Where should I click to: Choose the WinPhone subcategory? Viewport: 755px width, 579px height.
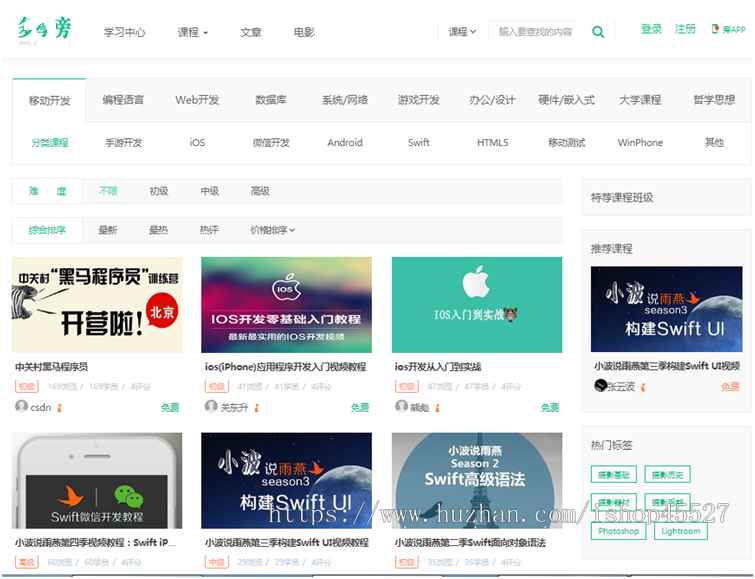640,143
